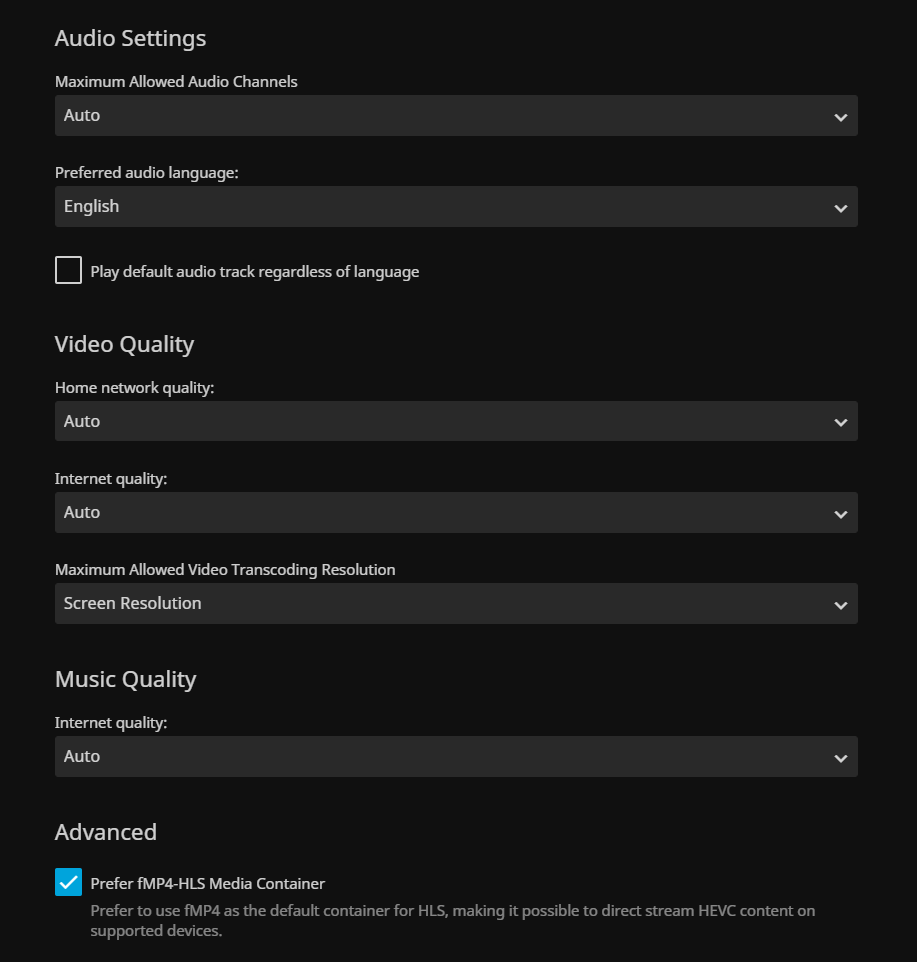Viewport: 917px width, 962px height.
Task: Click the 'Preferred audio language:' field label
Action: pyautogui.click(x=146, y=173)
